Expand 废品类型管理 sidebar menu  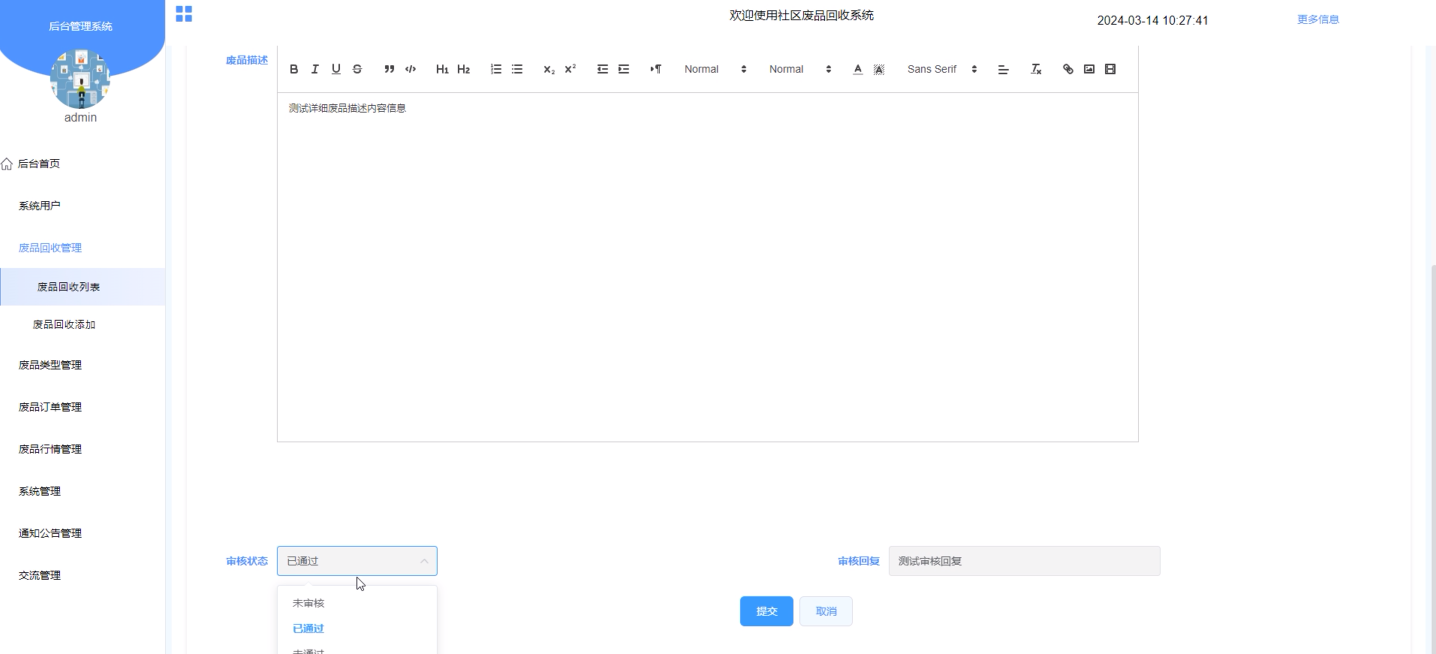[82, 365]
